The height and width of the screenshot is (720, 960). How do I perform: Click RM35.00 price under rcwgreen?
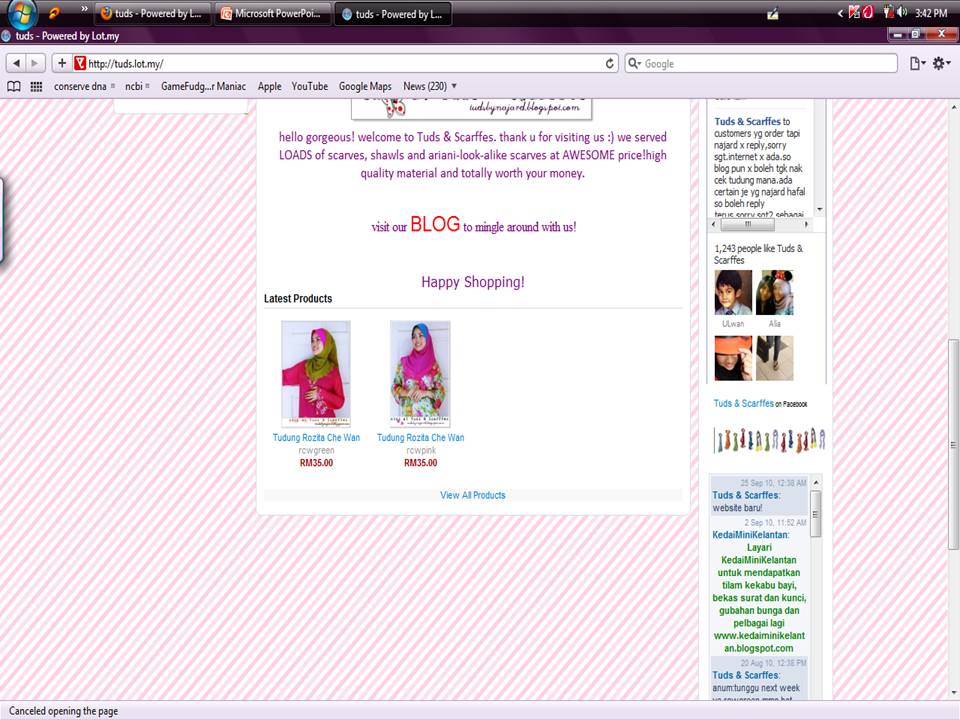click(x=316, y=463)
